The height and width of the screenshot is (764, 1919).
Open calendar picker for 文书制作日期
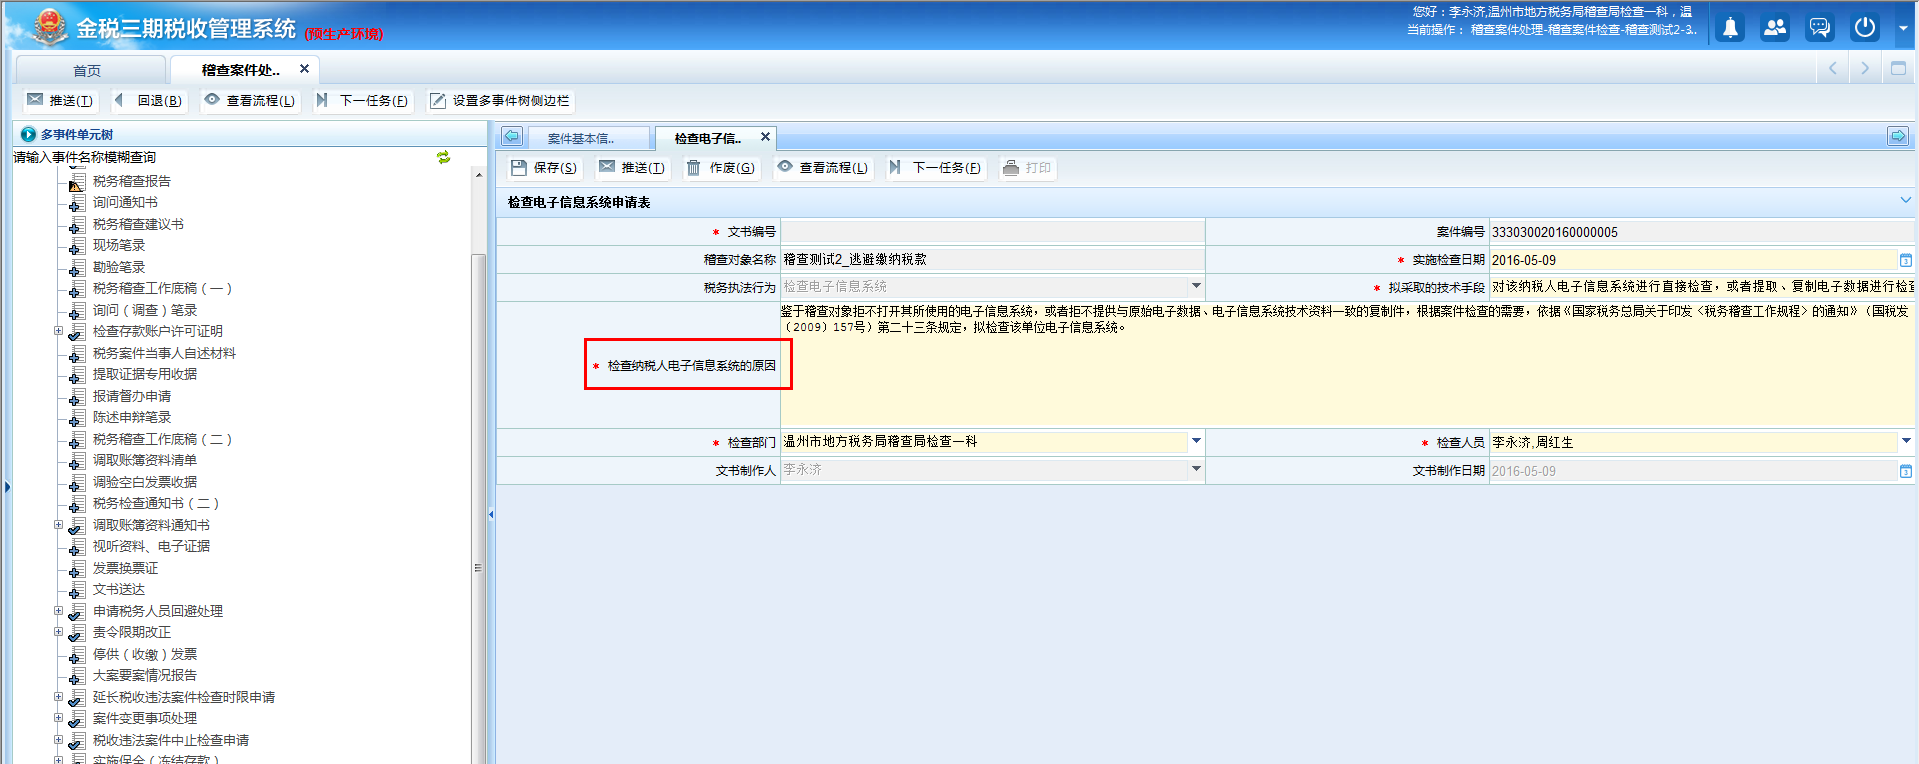coord(1906,471)
